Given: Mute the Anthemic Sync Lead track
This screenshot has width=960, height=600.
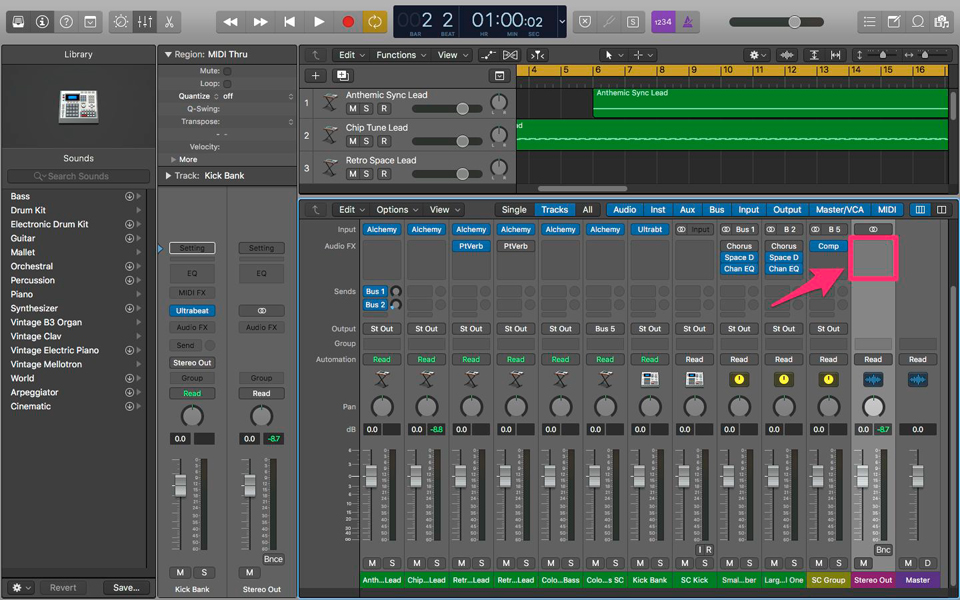Looking at the screenshot, I should (353, 108).
